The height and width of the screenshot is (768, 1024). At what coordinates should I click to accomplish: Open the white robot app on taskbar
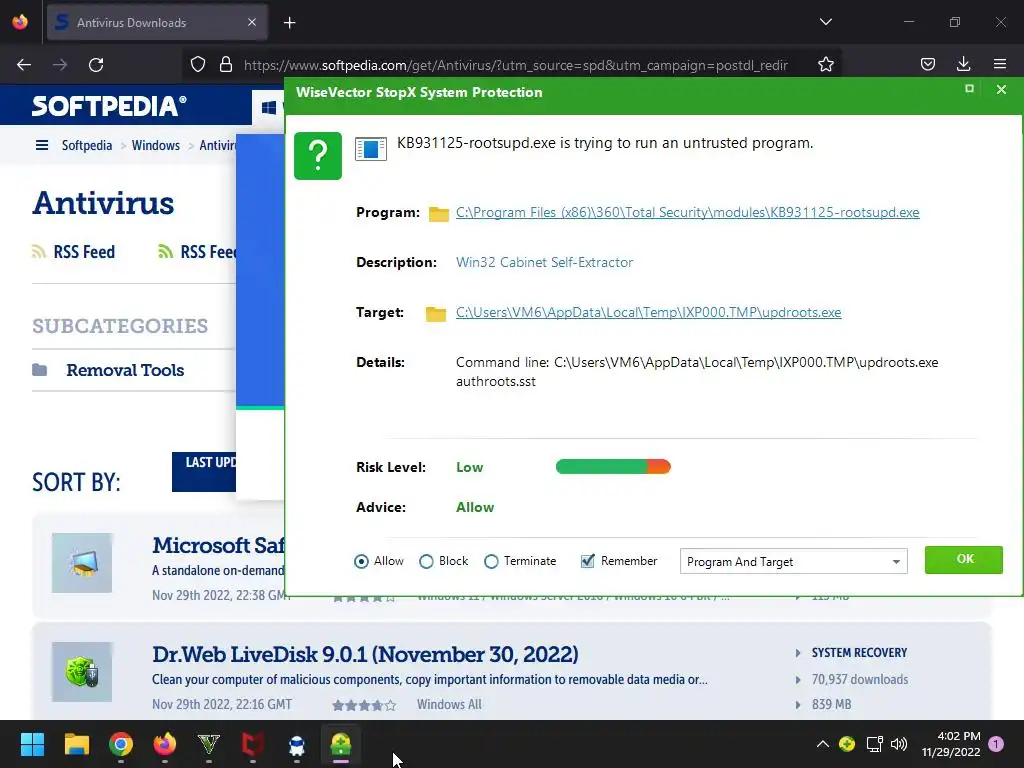(x=297, y=744)
